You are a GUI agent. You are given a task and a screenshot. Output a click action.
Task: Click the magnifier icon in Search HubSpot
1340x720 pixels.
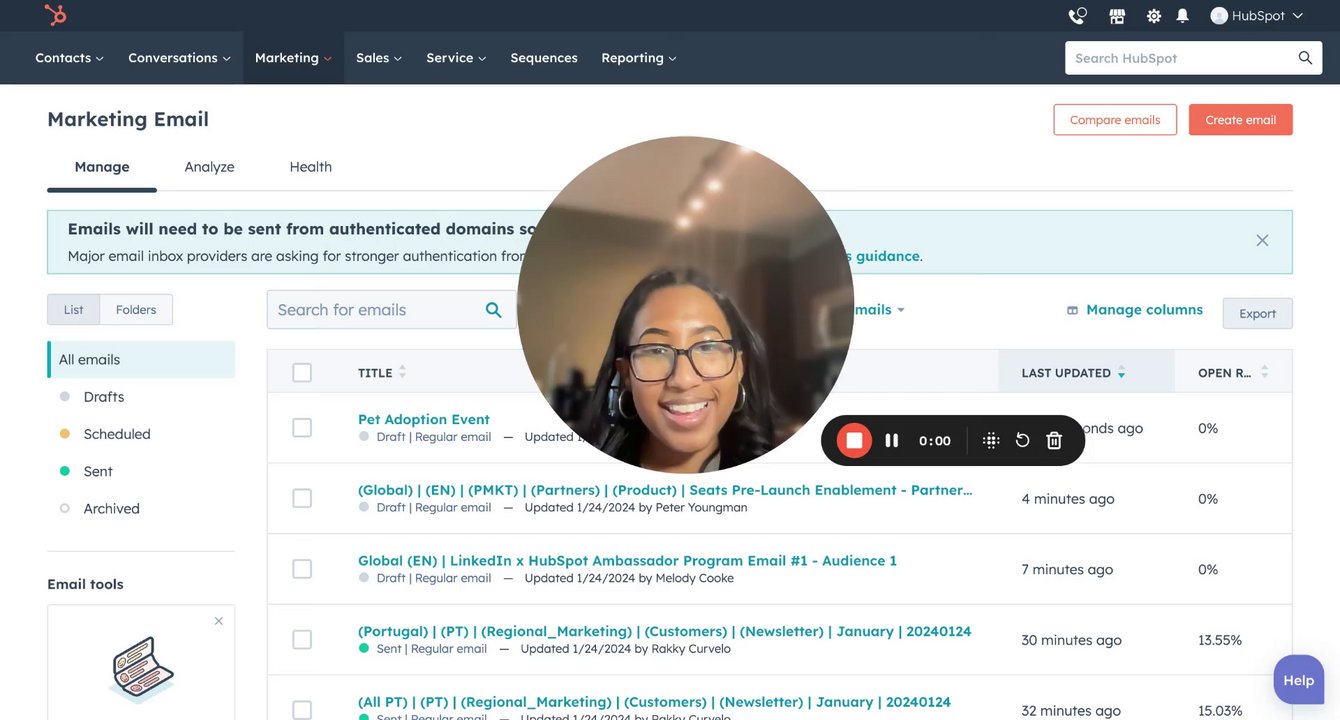(x=1305, y=58)
